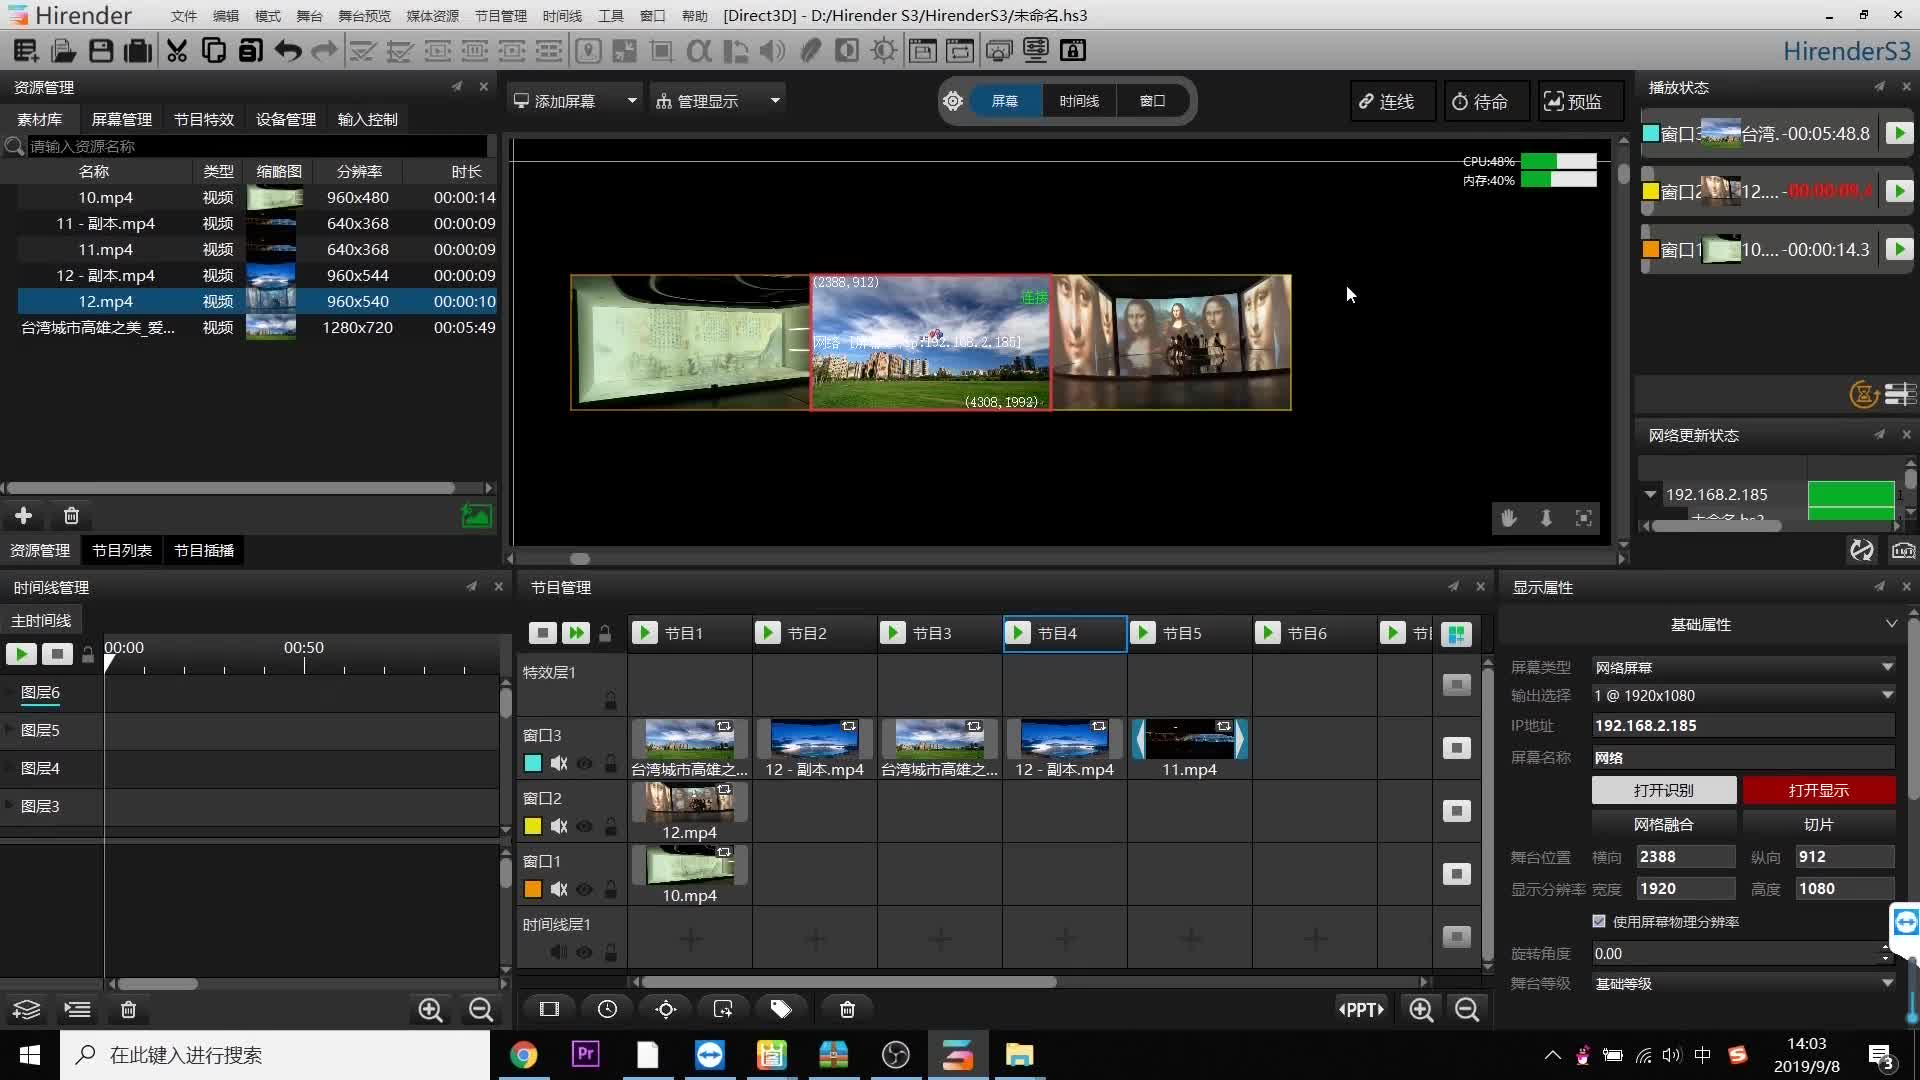Click fit-to-screen icon in stage view
Viewport: 1920px width, 1080px height.
coord(1584,518)
